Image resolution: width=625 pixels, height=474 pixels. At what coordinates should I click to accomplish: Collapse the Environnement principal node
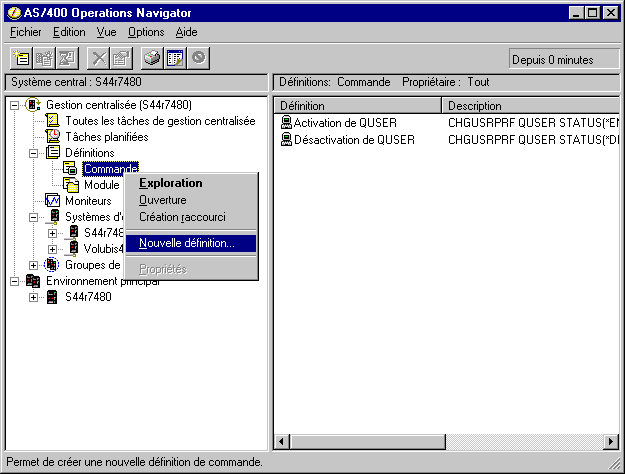pos(14,281)
